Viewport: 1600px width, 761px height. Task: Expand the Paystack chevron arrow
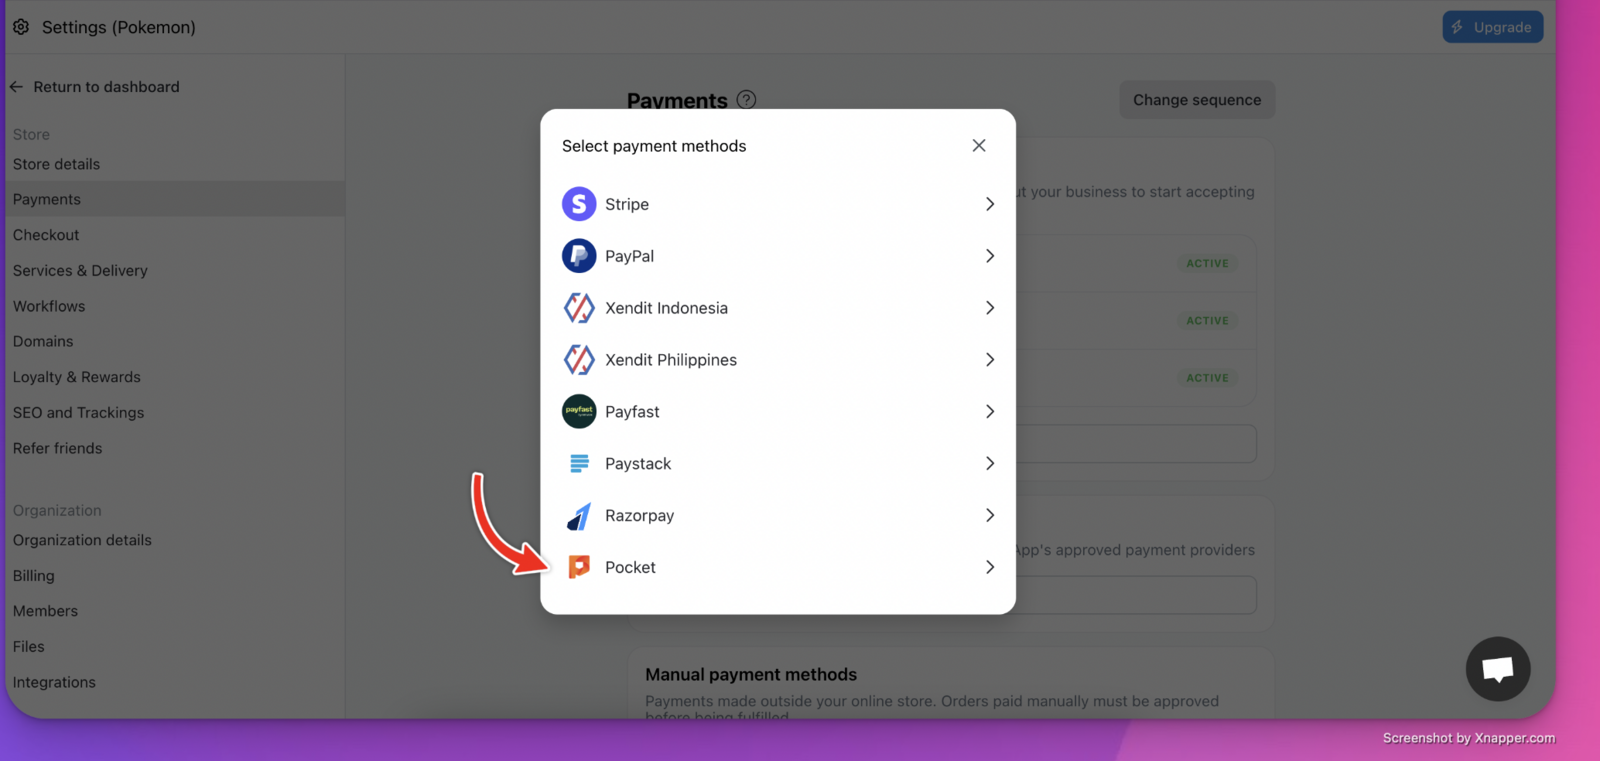coord(990,464)
